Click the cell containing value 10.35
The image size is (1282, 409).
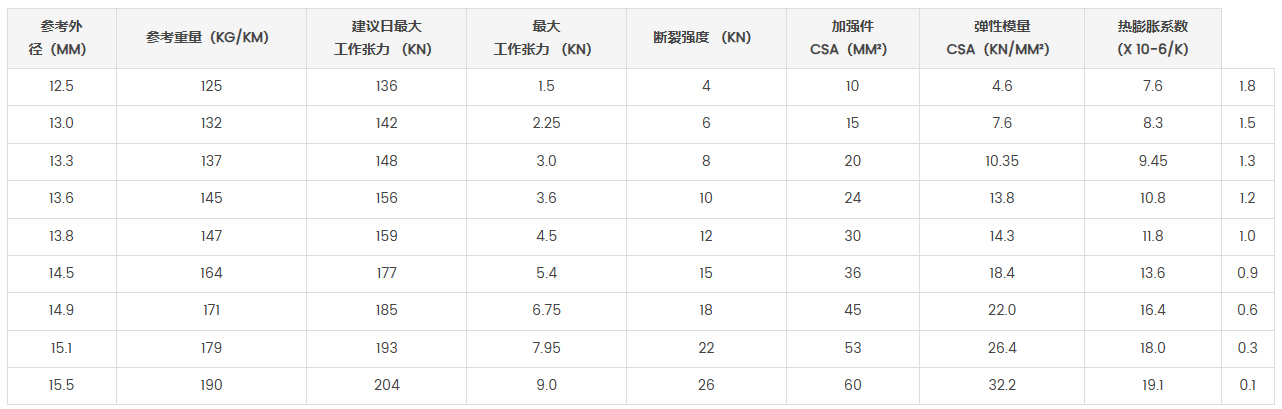(1002, 161)
